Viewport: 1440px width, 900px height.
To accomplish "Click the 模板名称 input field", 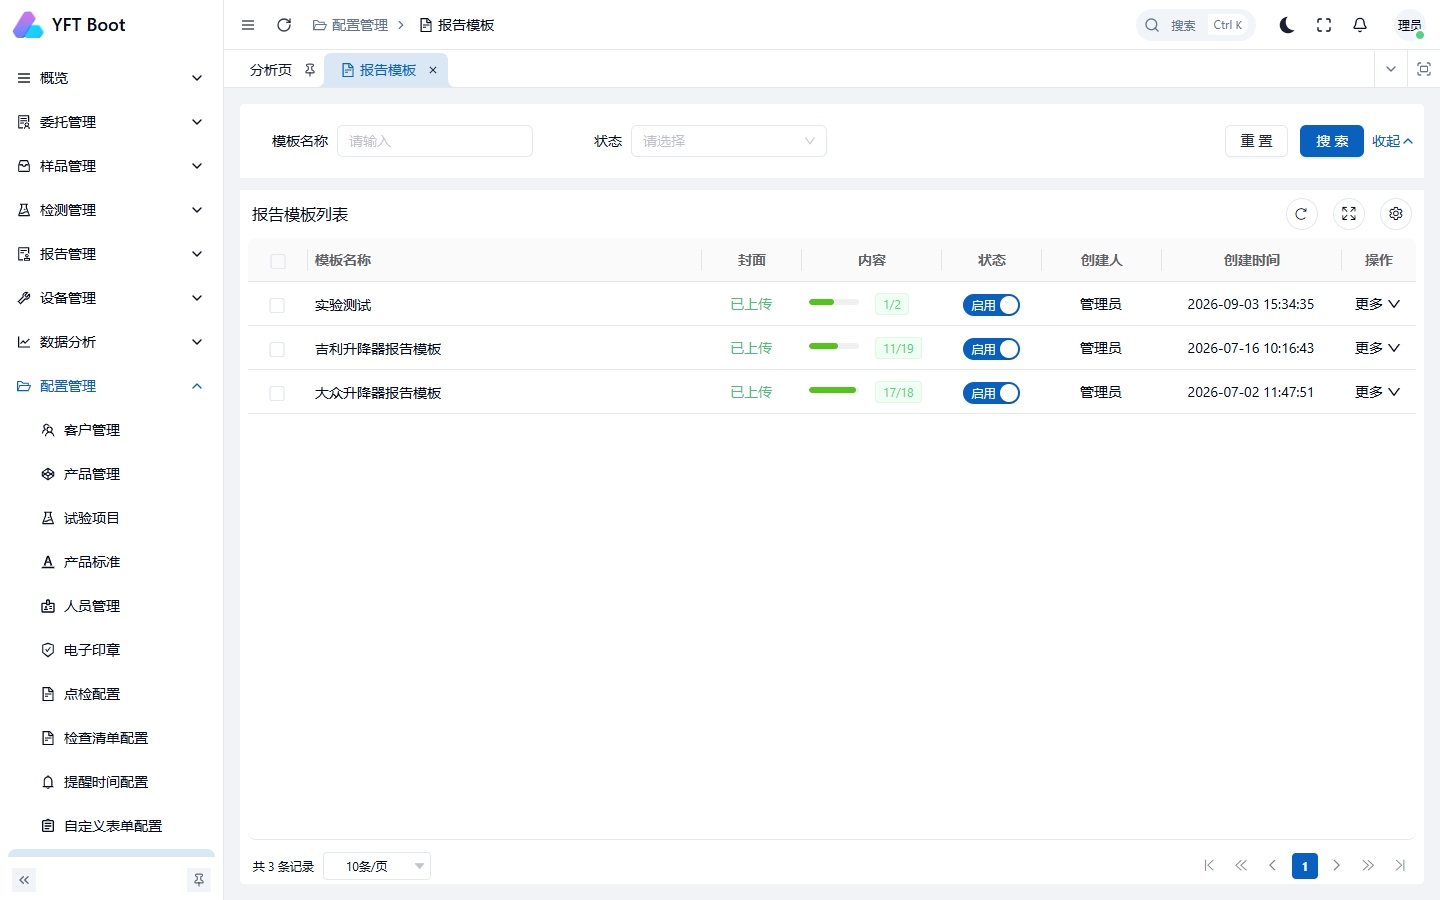I will pyautogui.click(x=435, y=141).
